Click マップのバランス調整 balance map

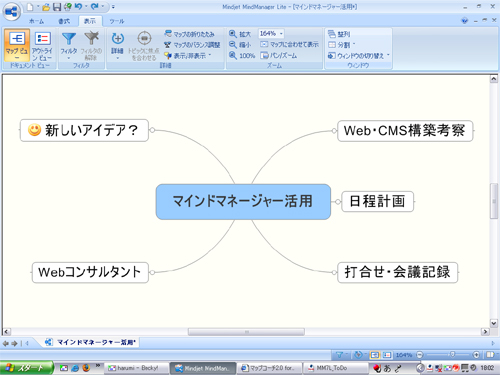click(192, 45)
